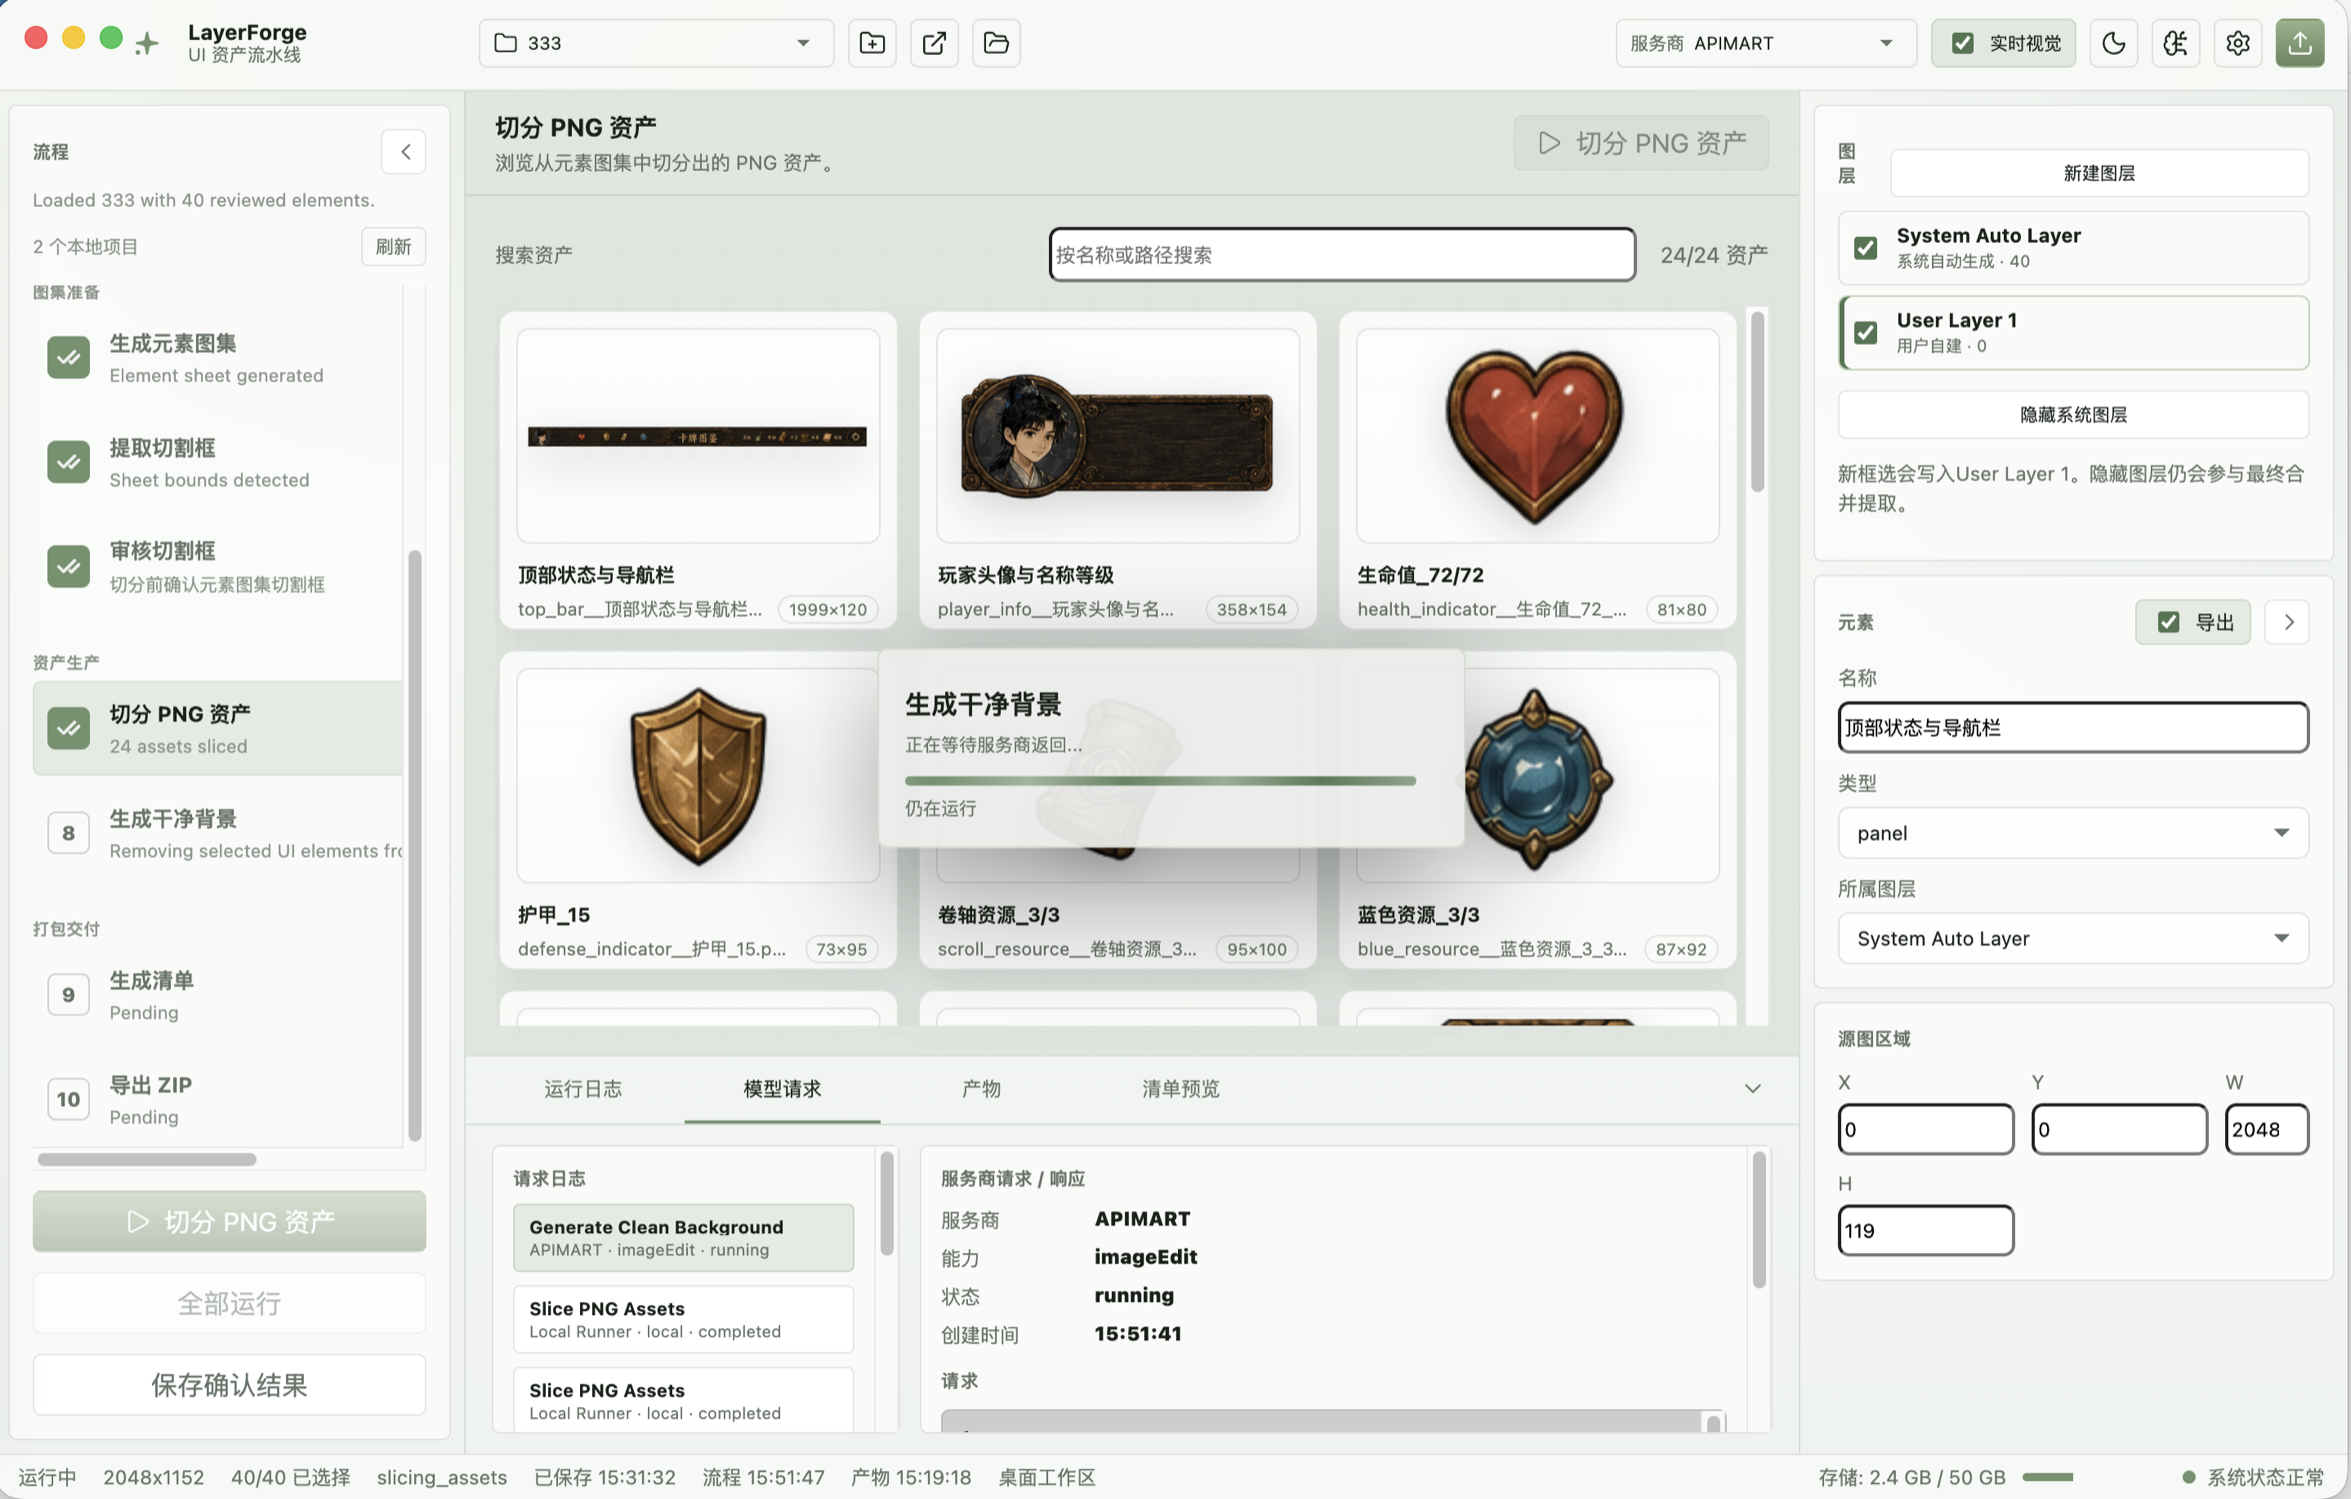The height and width of the screenshot is (1499, 2351).
Task: Expand the 所属图层 System Auto Layer dropdown
Action: pyautogui.click(x=2073, y=938)
